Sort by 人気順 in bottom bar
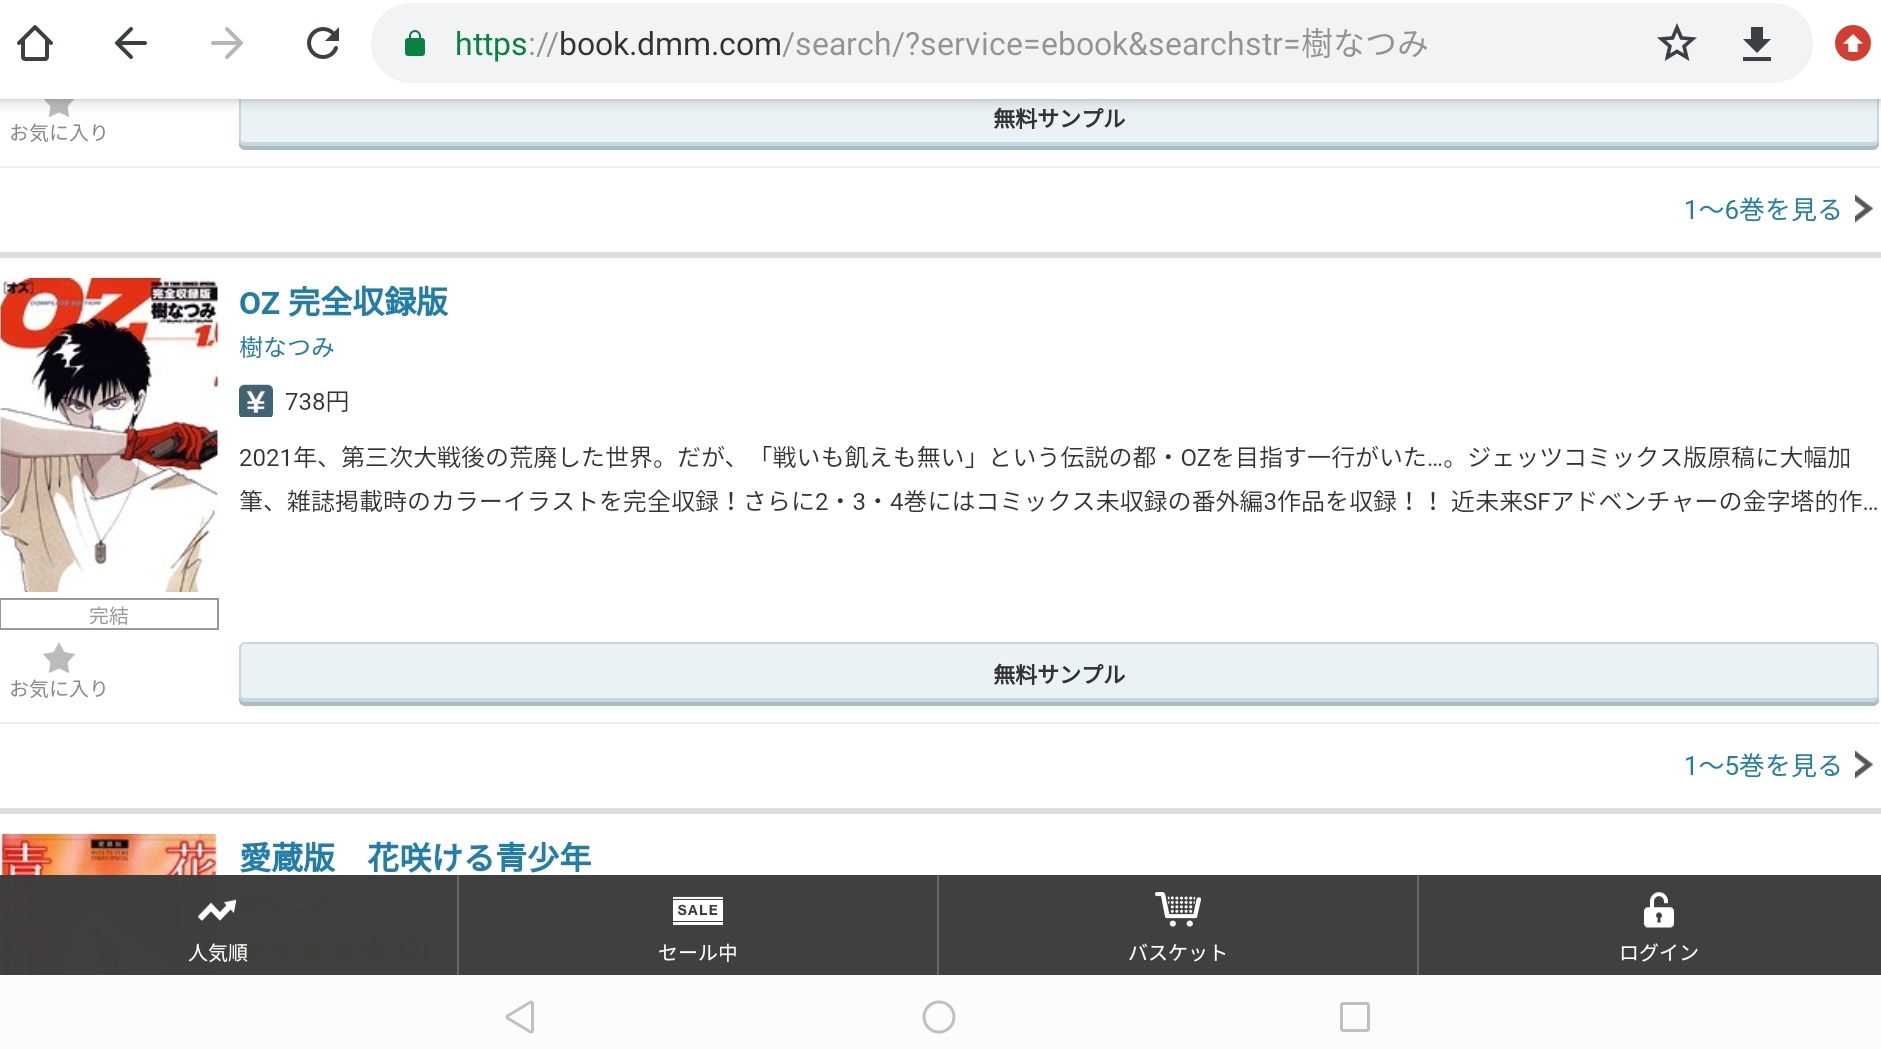 tap(218, 926)
